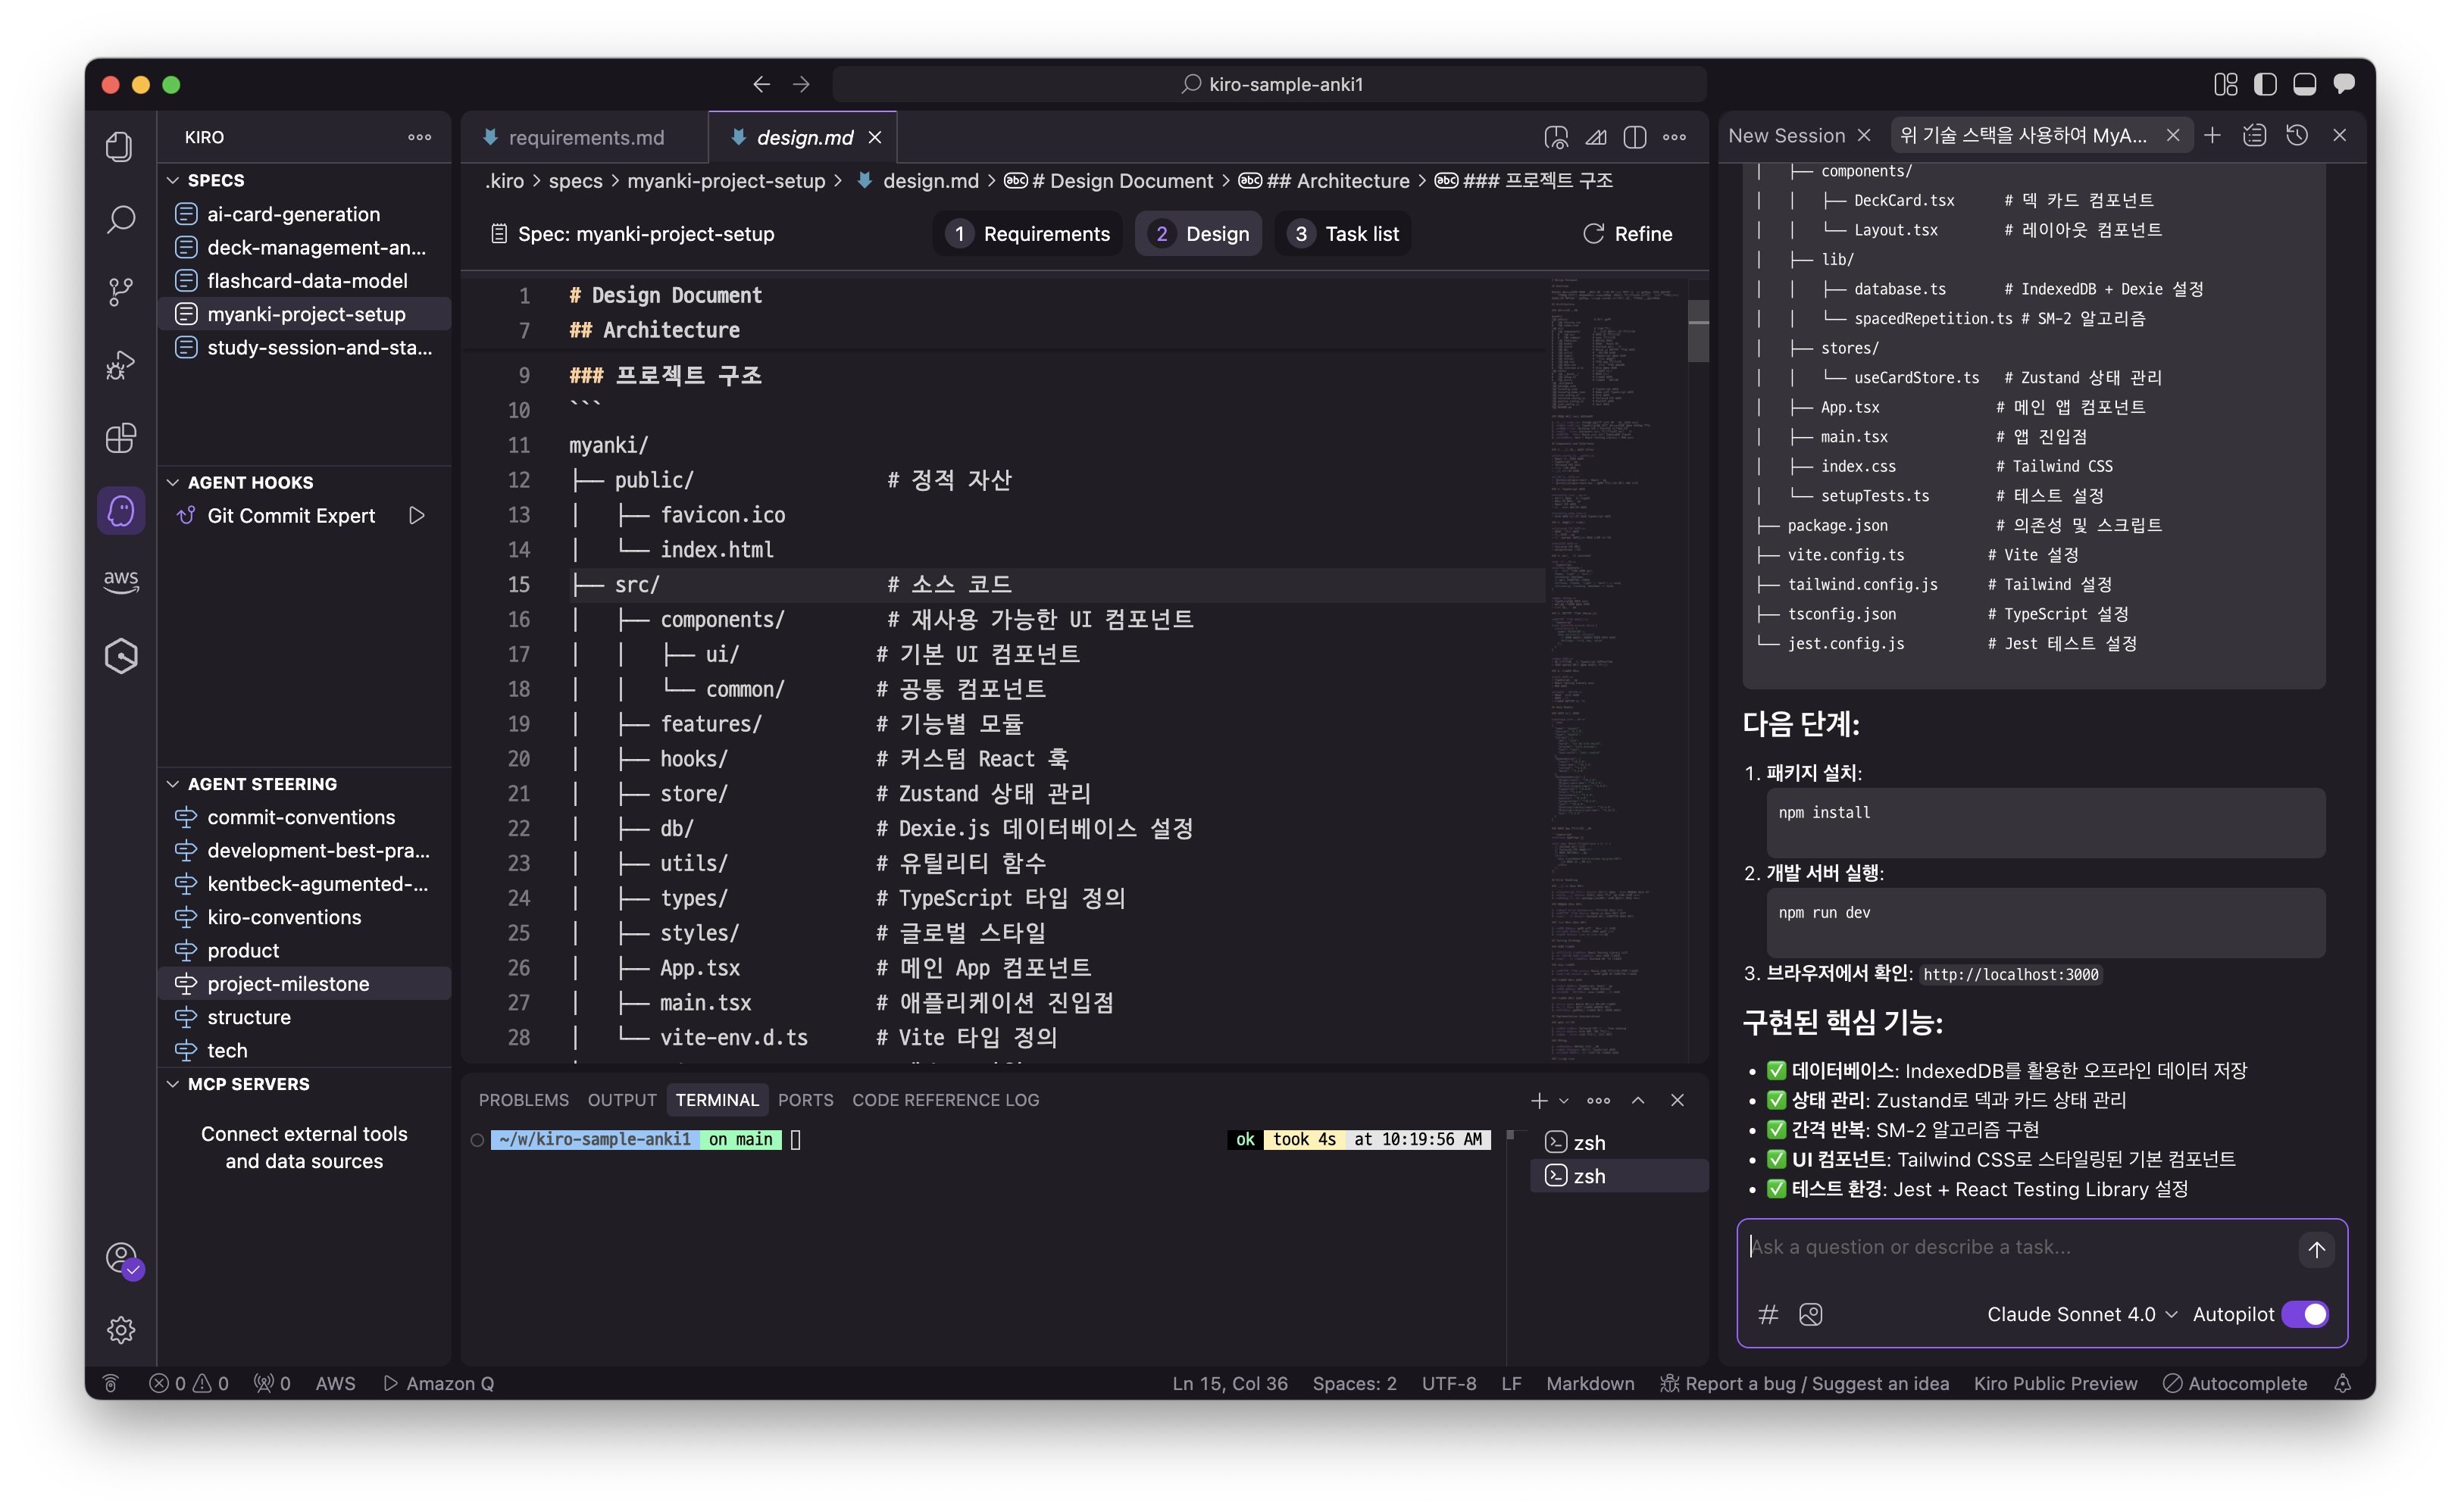Click the chat history clock icon
This screenshot has height=1512, width=2461.
coord(2297,135)
